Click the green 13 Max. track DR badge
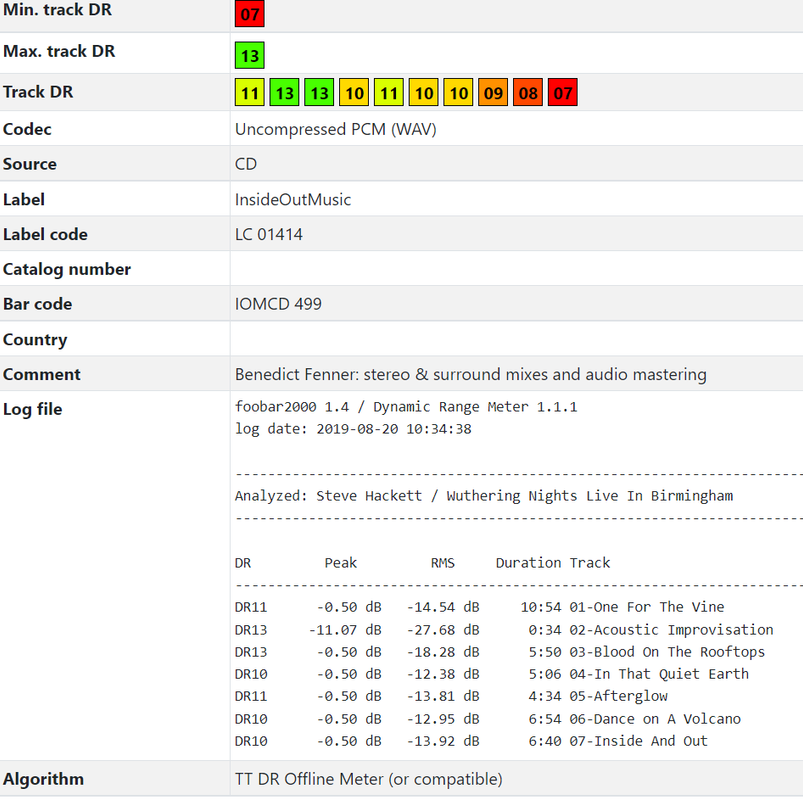The height and width of the screenshot is (800, 803). coord(249,55)
